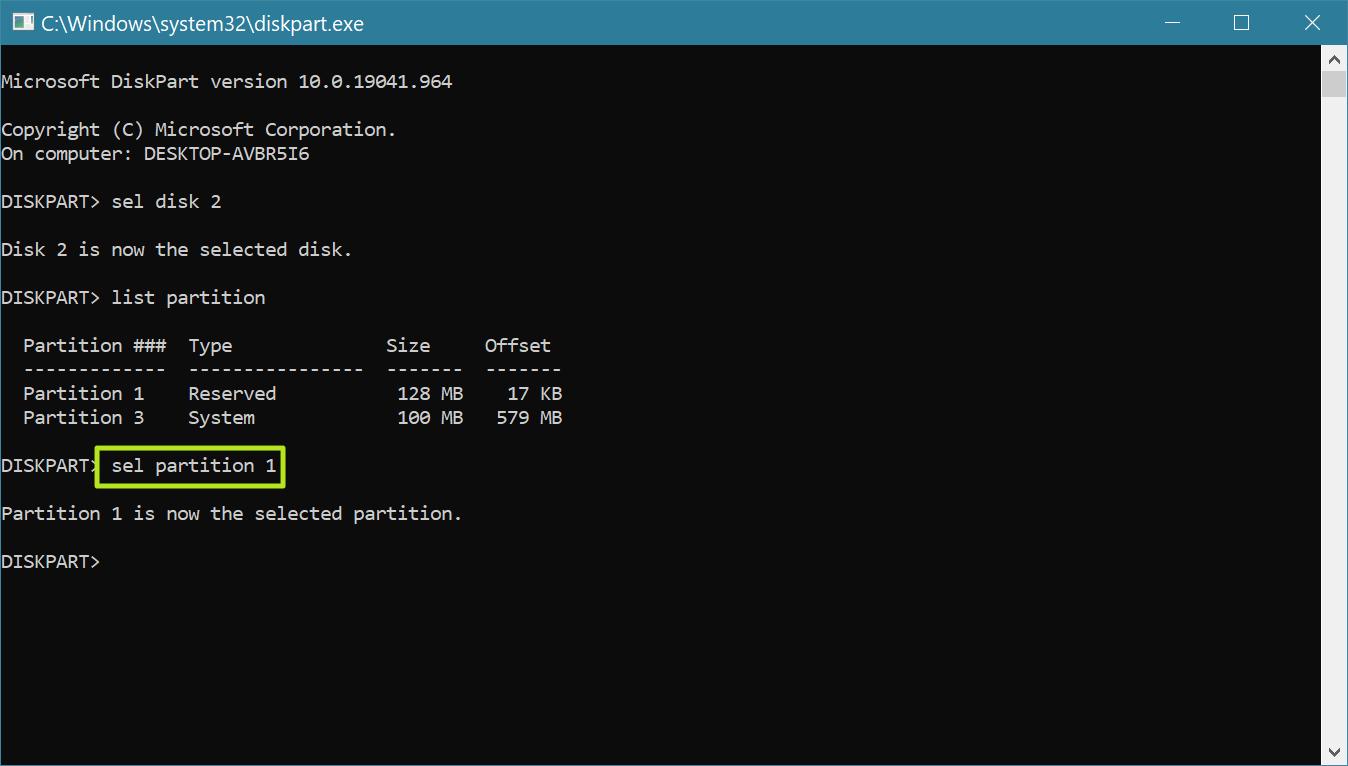Click the scrollbar up arrow
This screenshot has height=766, width=1348.
click(1334, 58)
